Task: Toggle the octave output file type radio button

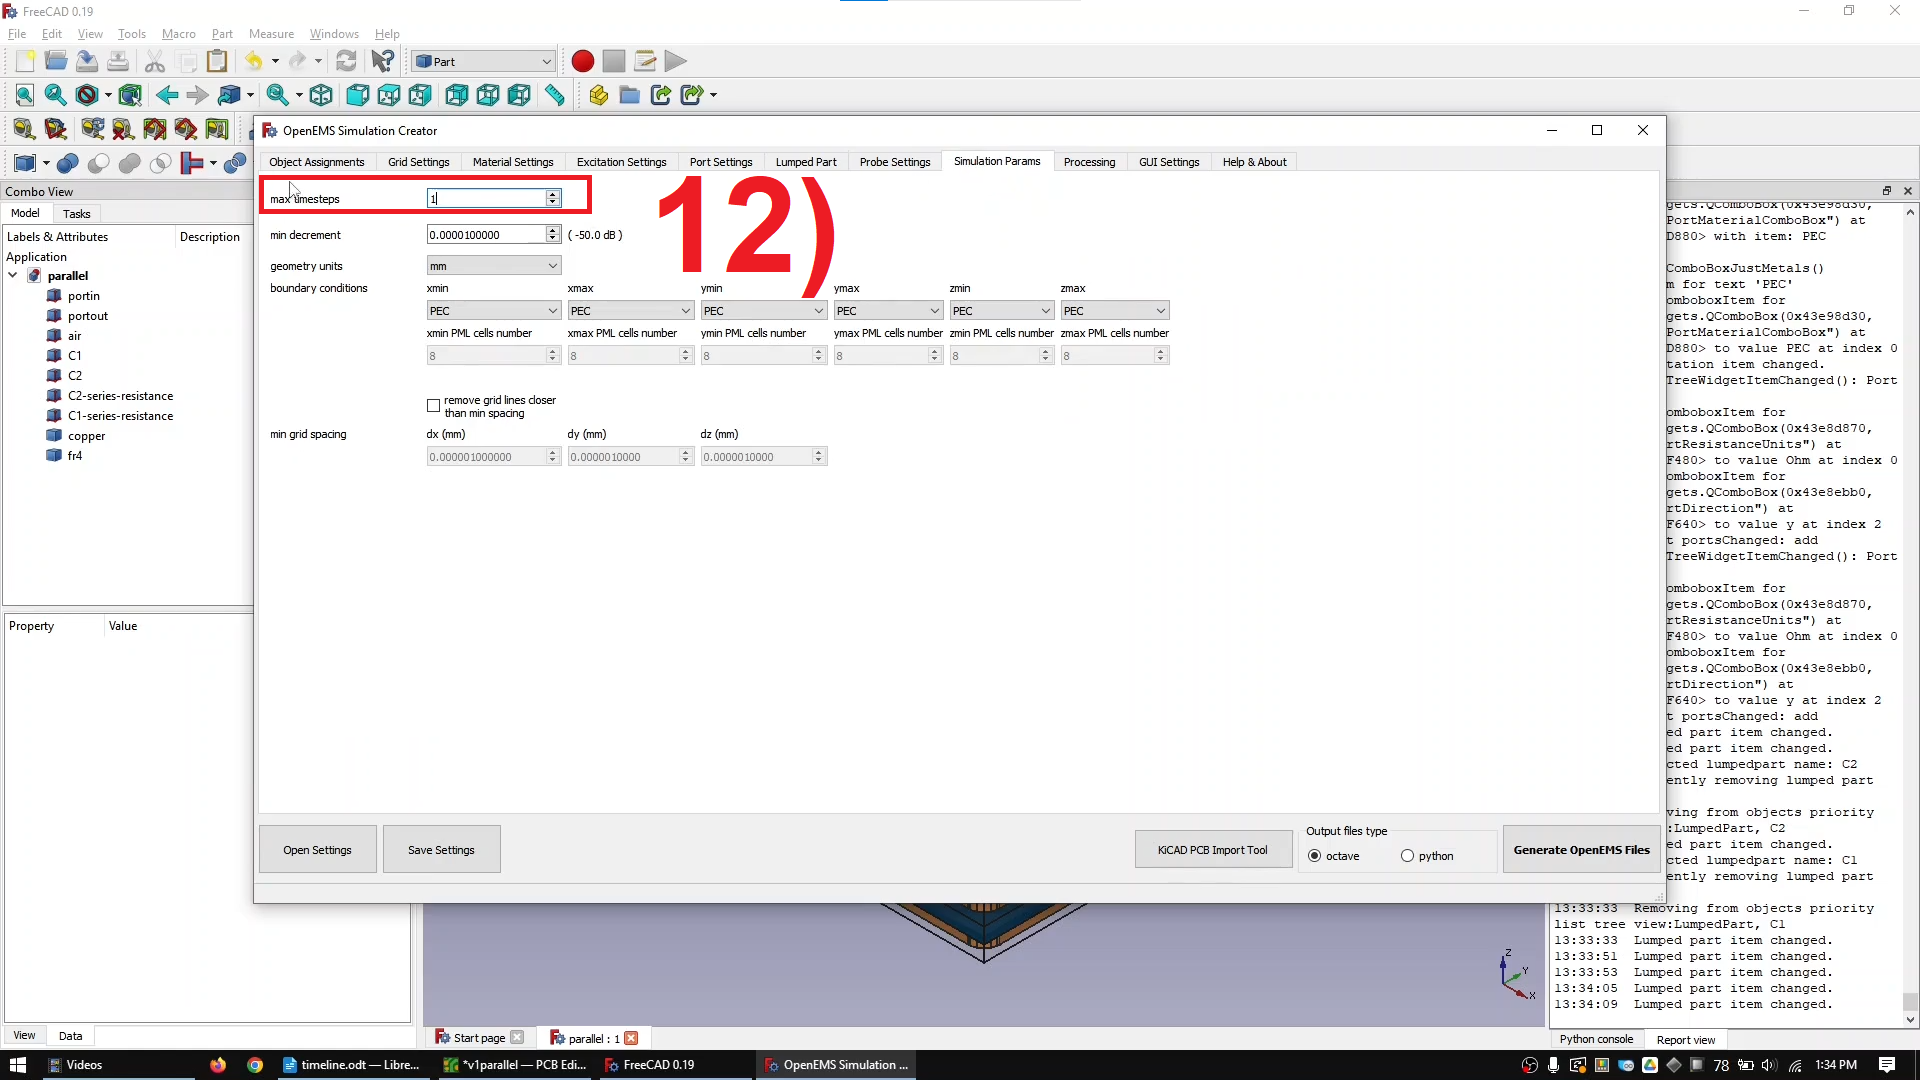Action: (1317, 856)
